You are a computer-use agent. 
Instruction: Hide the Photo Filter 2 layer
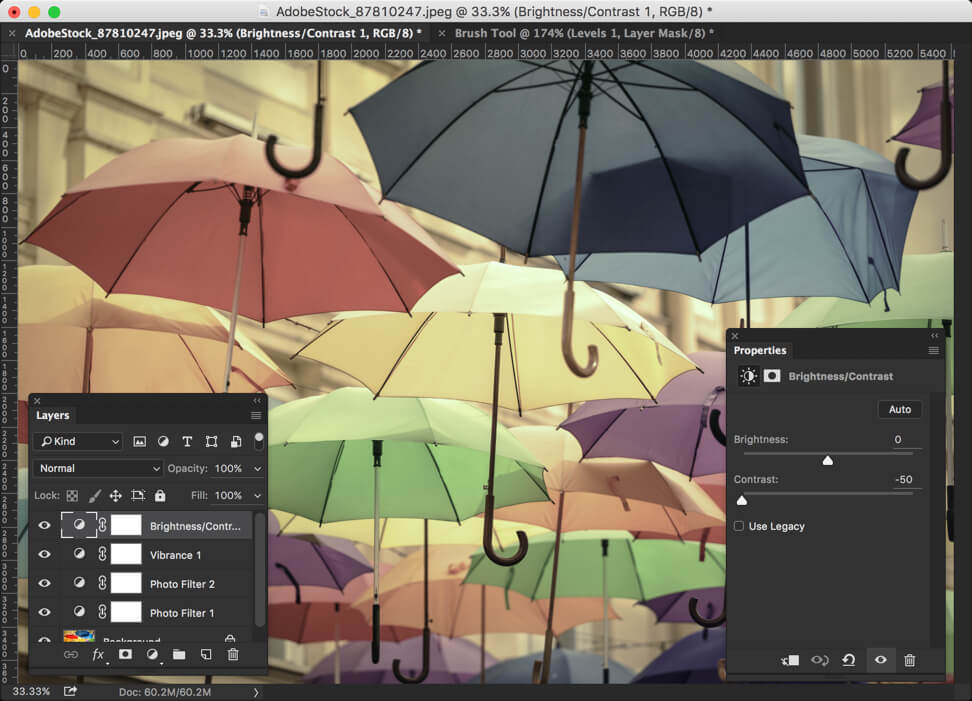(45, 583)
